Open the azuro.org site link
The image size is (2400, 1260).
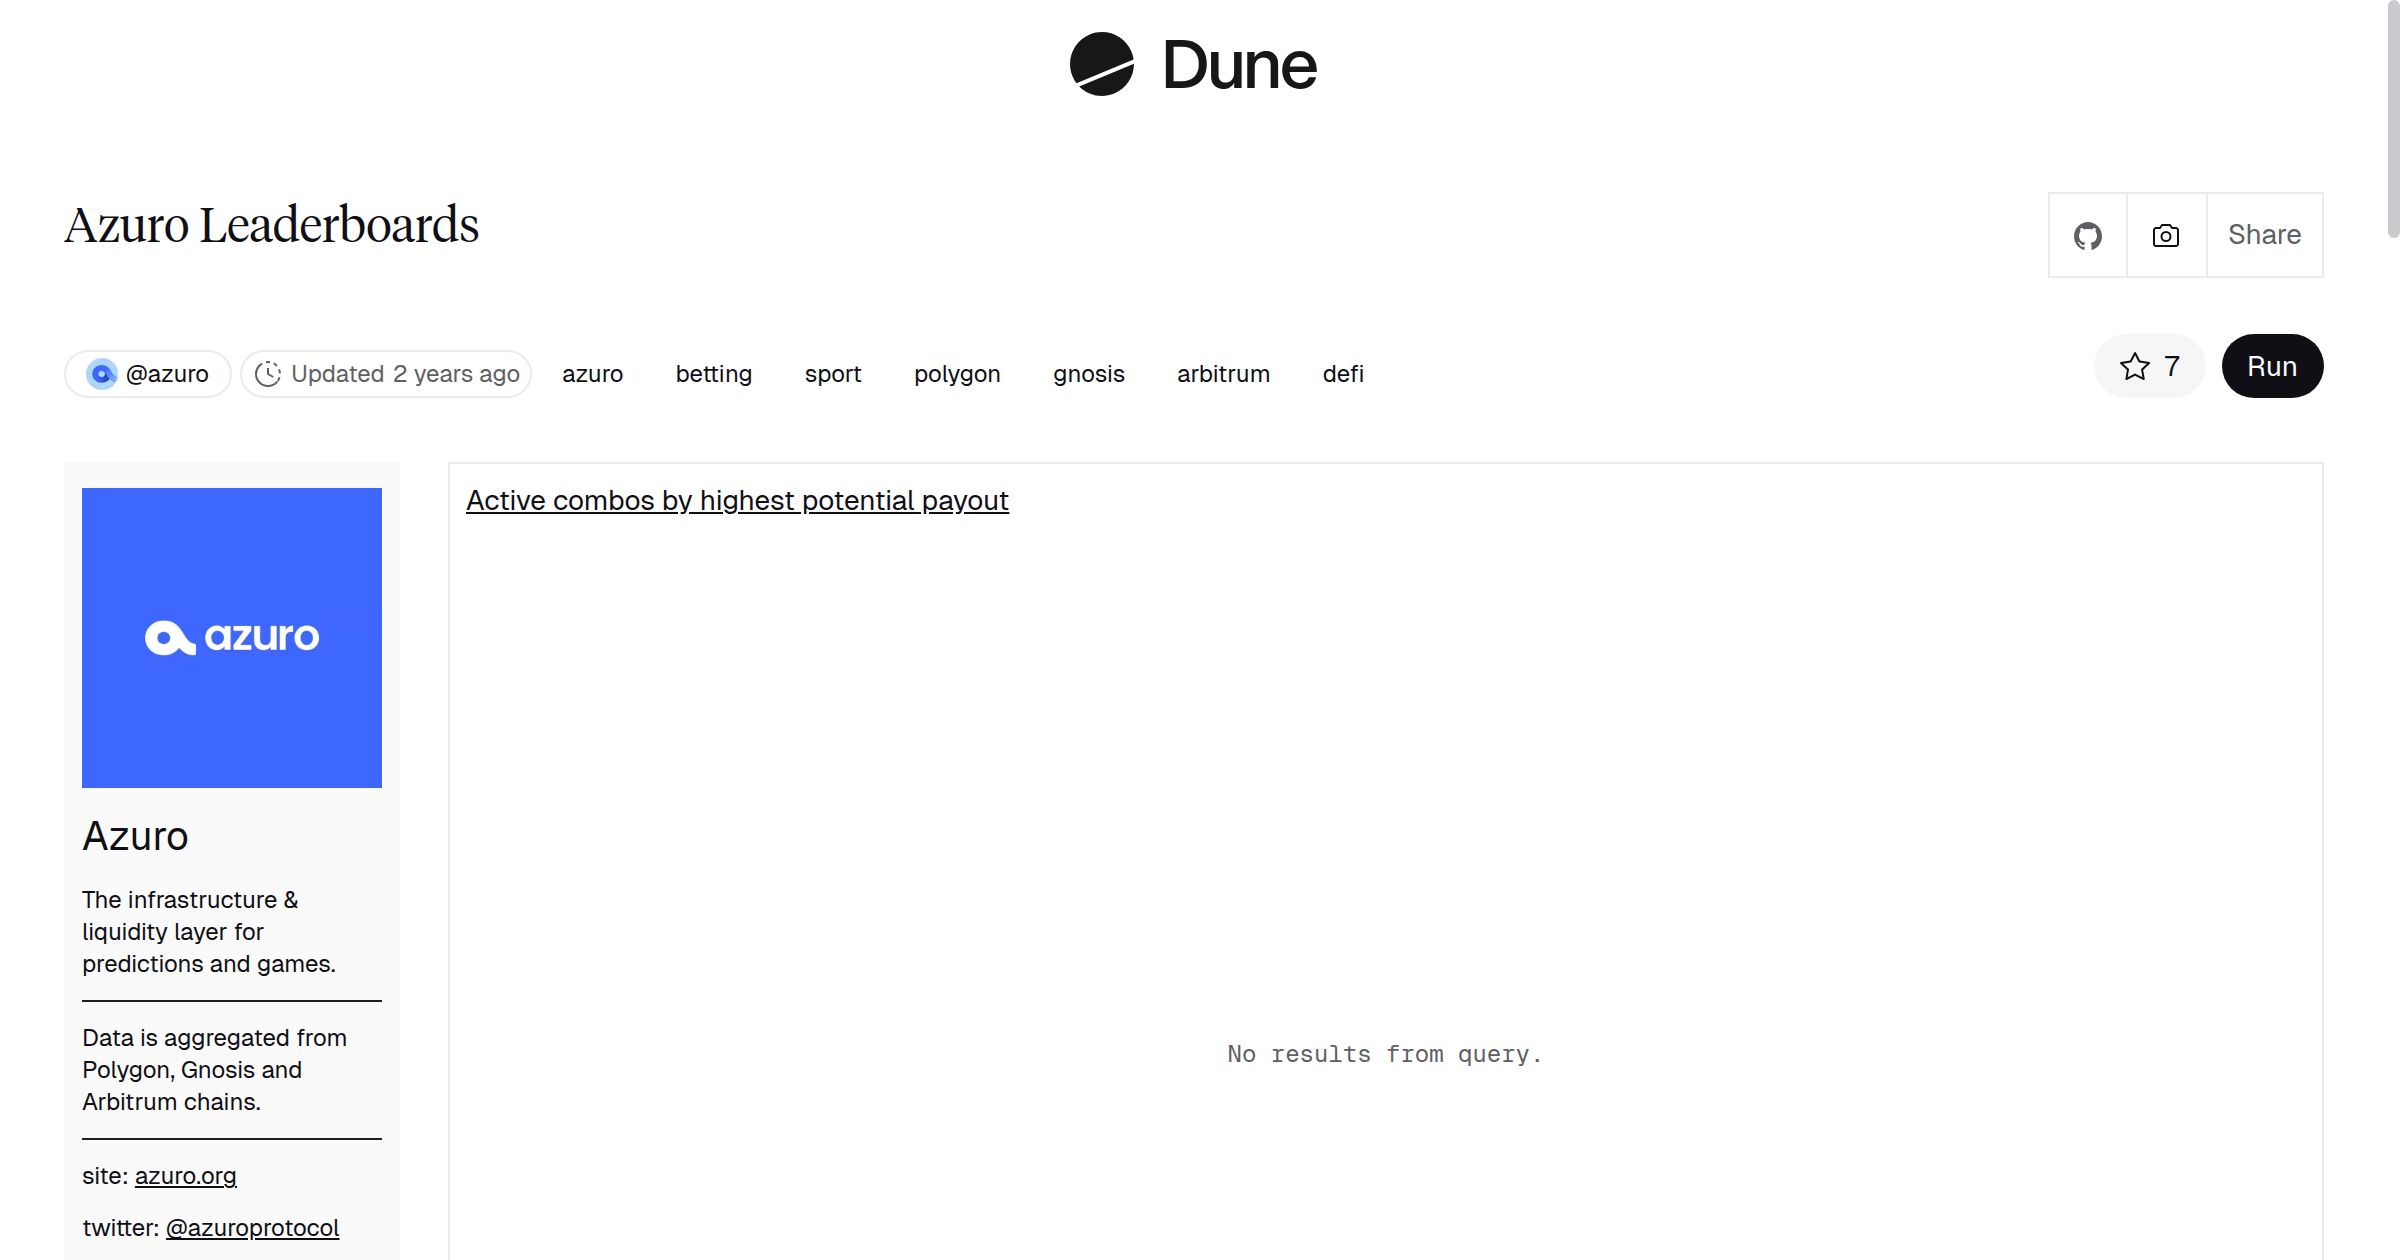click(185, 1176)
